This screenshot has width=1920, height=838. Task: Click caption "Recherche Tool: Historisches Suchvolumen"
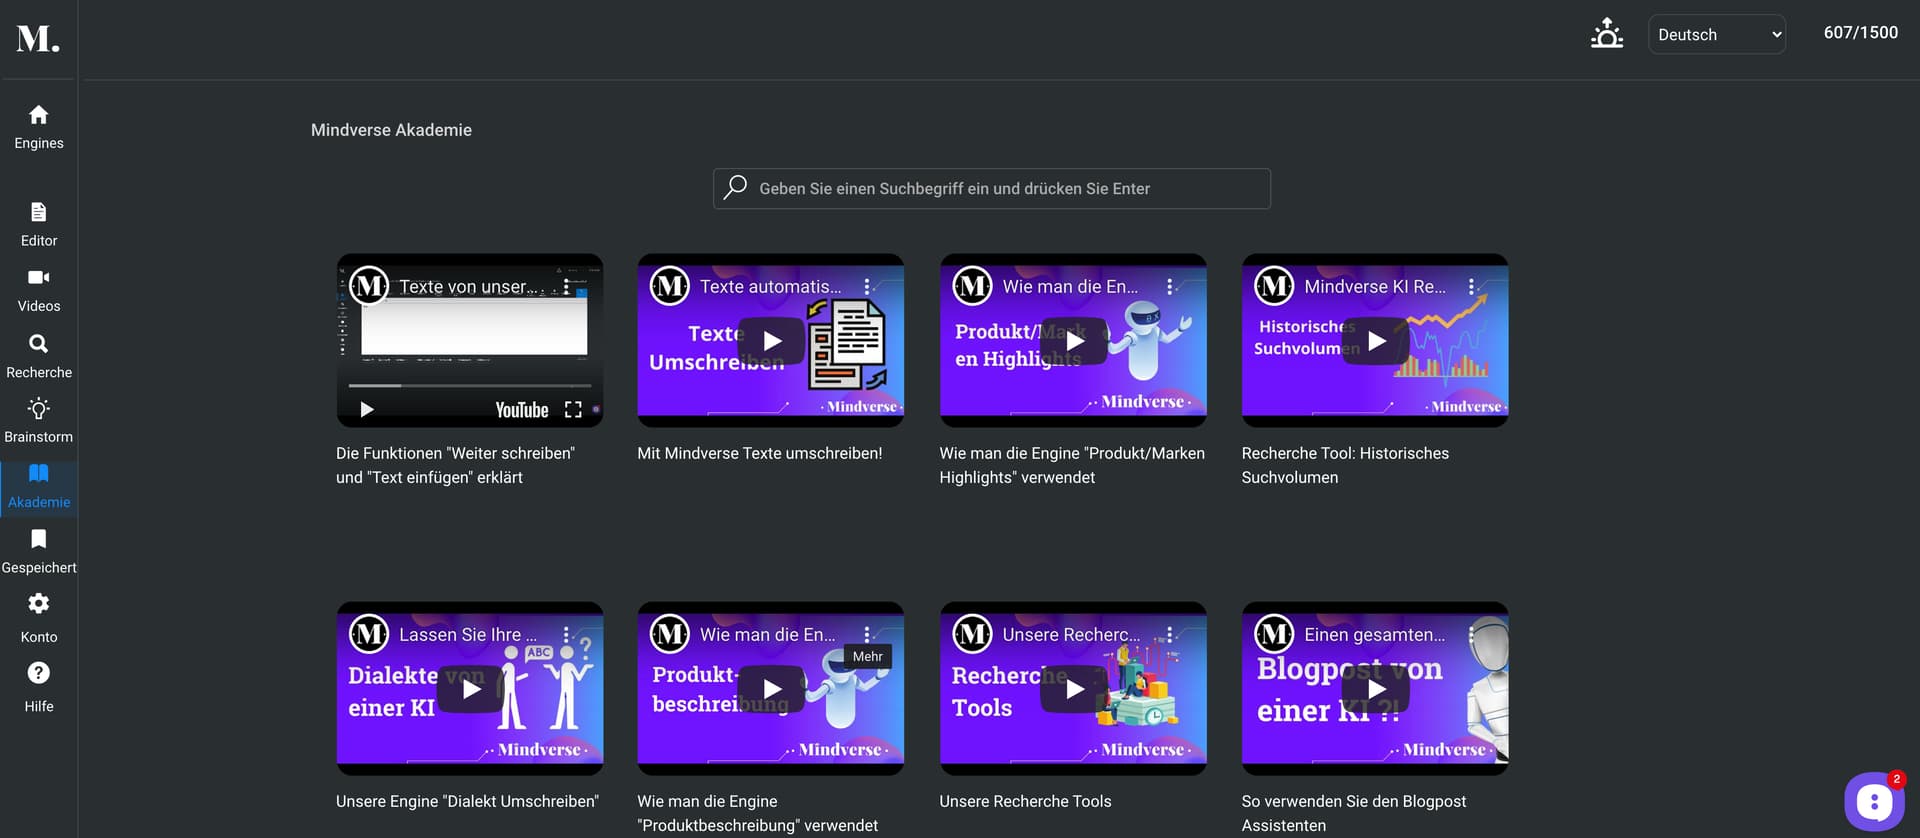tap(1345, 465)
